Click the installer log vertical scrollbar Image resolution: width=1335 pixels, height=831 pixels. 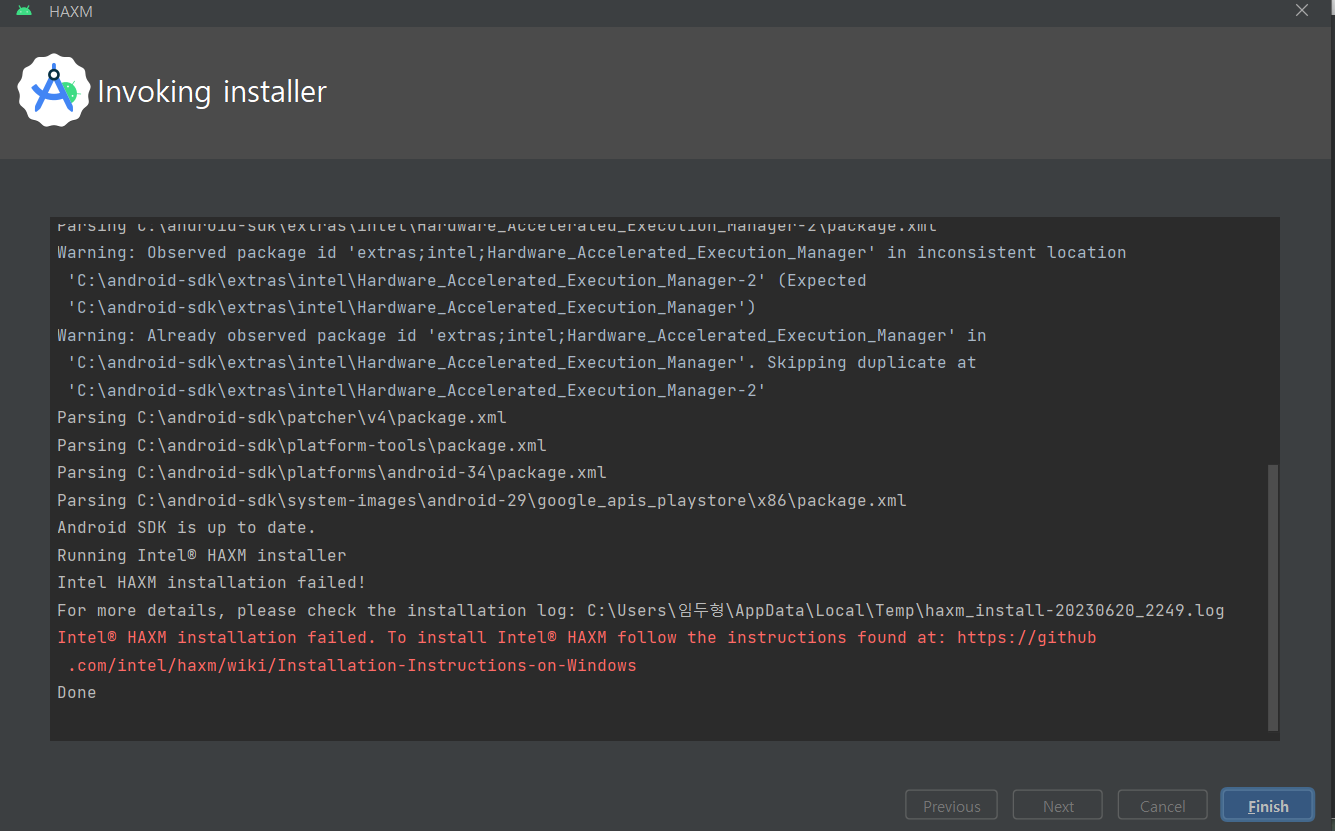[1272, 597]
